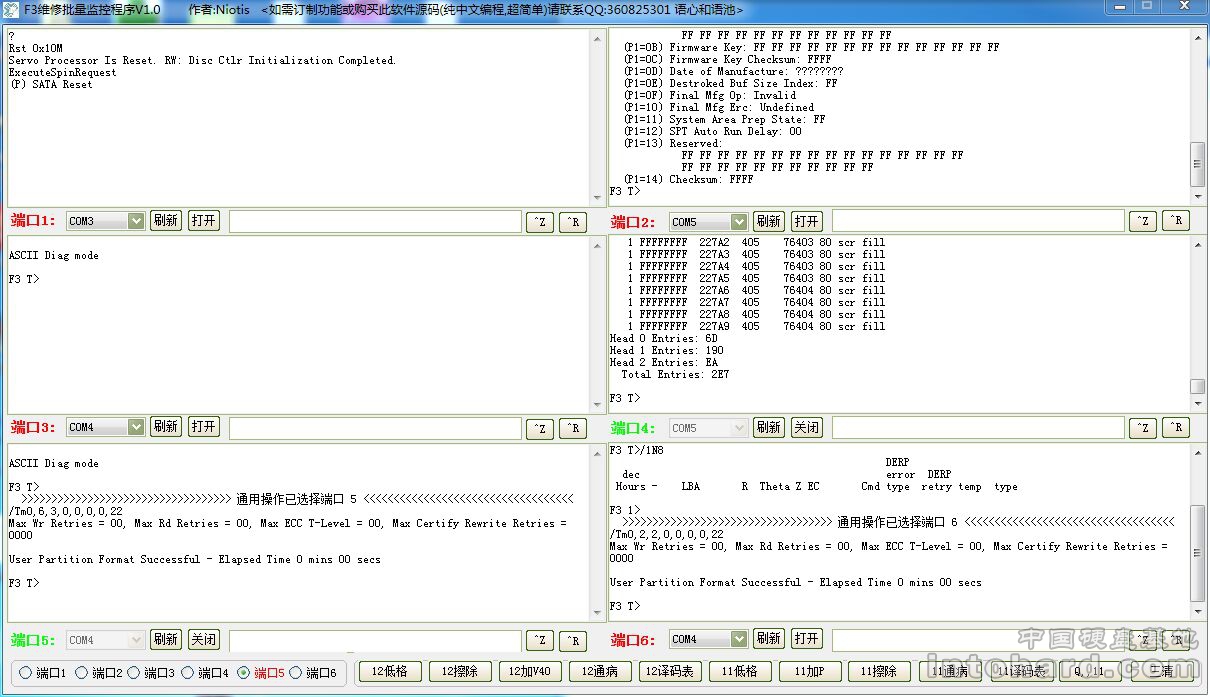The width and height of the screenshot is (1210, 697).
Task: Click the ^R button for port 2
Action: tap(1175, 221)
